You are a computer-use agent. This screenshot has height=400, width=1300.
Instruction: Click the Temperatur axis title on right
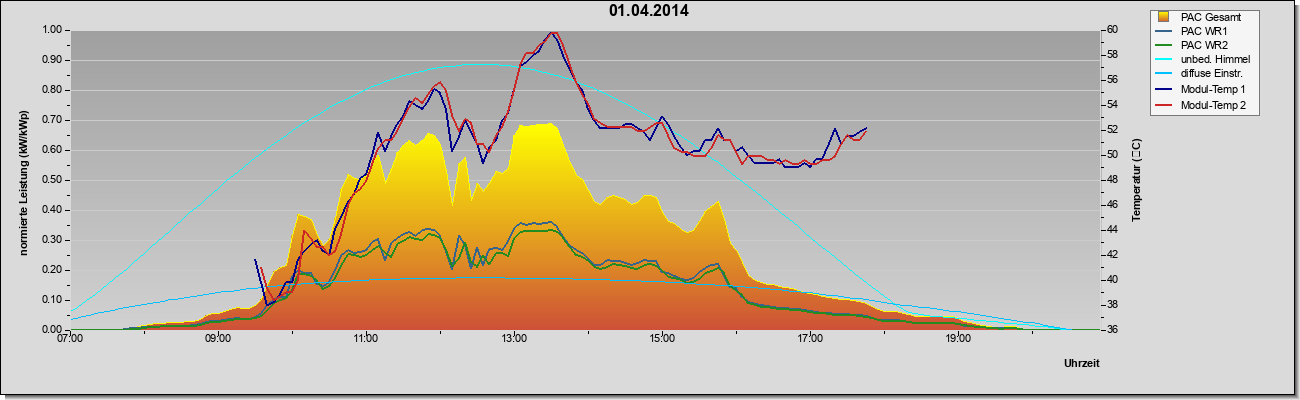(1136, 180)
